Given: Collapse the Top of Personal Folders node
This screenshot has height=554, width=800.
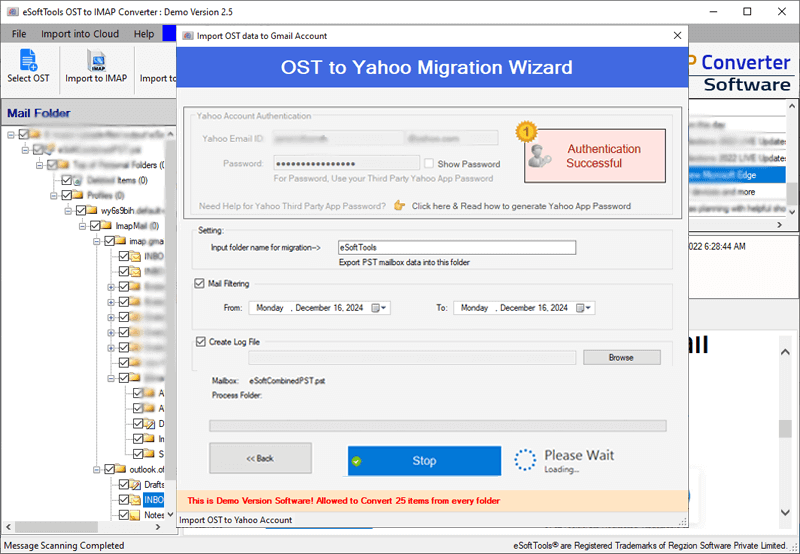Looking at the screenshot, I should [39, 165].
